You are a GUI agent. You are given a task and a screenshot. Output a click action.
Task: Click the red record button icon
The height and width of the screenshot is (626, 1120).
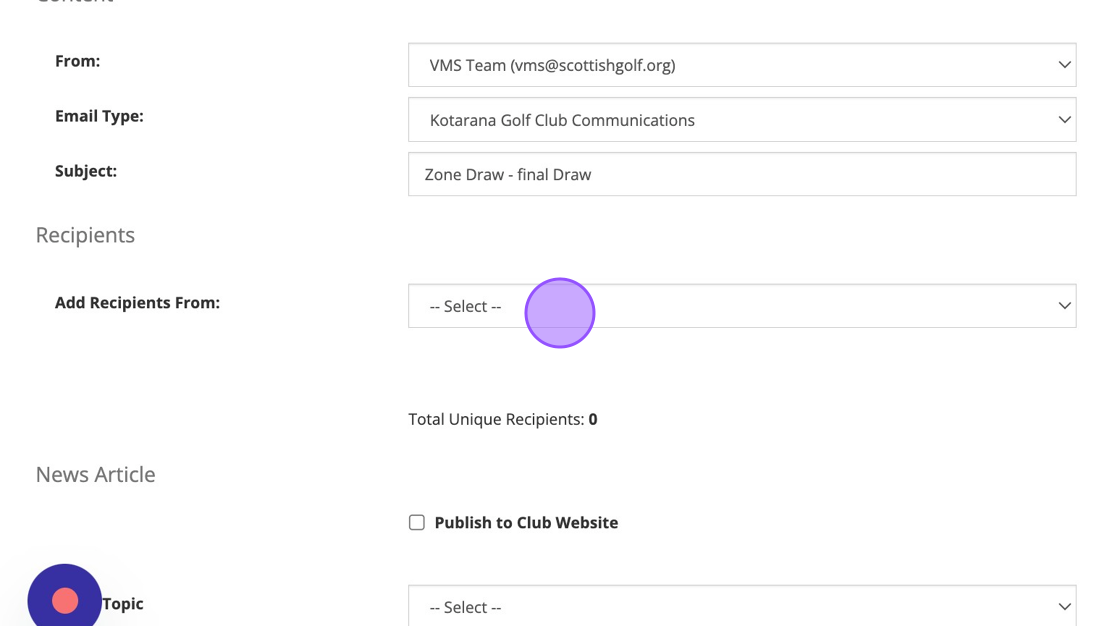tap(65, 600)
